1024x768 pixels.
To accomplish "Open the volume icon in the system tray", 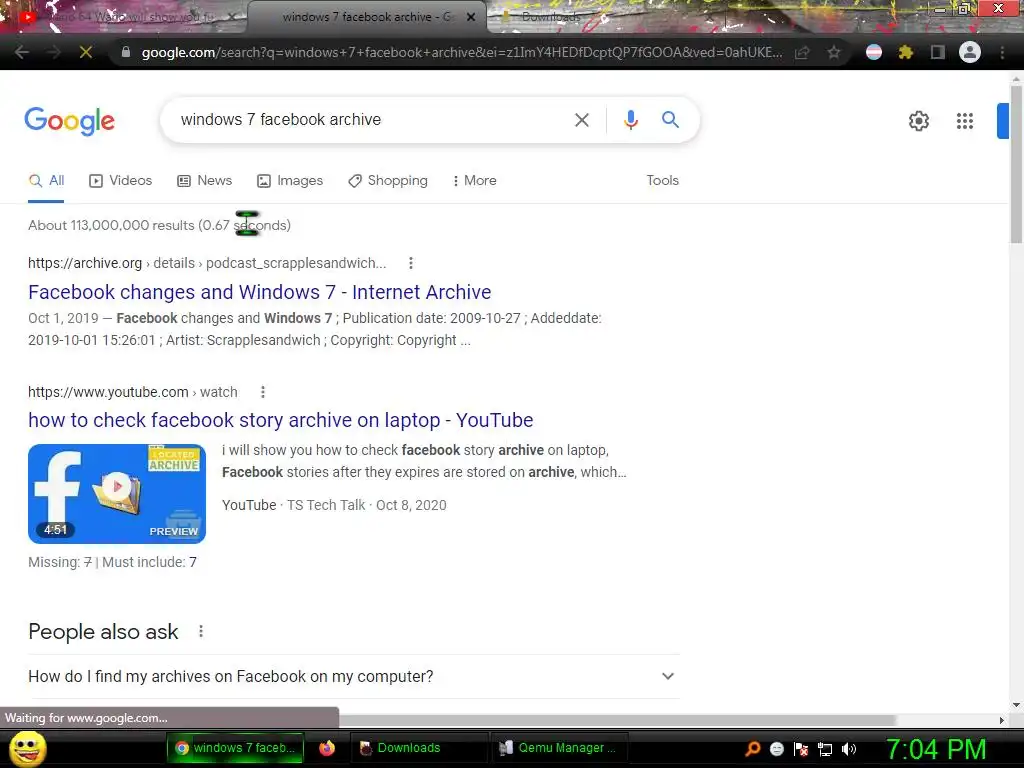I will pos(849,749).
